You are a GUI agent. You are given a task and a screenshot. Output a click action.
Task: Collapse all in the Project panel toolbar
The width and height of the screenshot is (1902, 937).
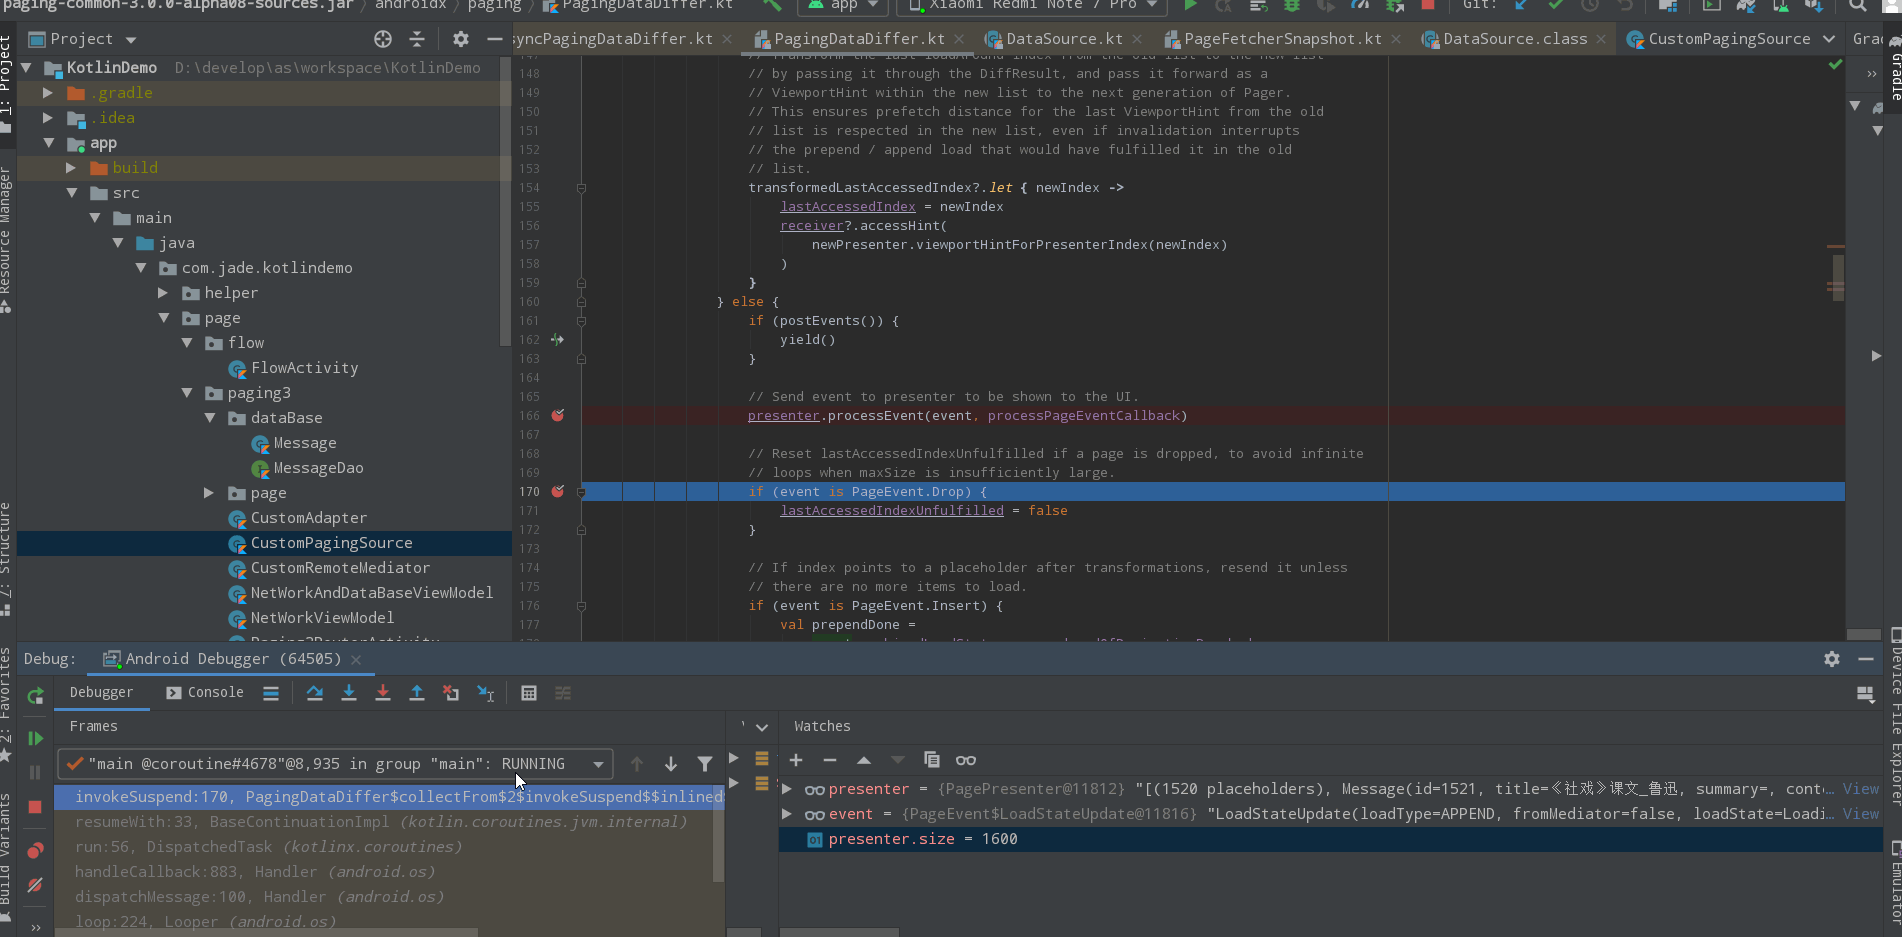pyautogui.click(x=417, y=39)
